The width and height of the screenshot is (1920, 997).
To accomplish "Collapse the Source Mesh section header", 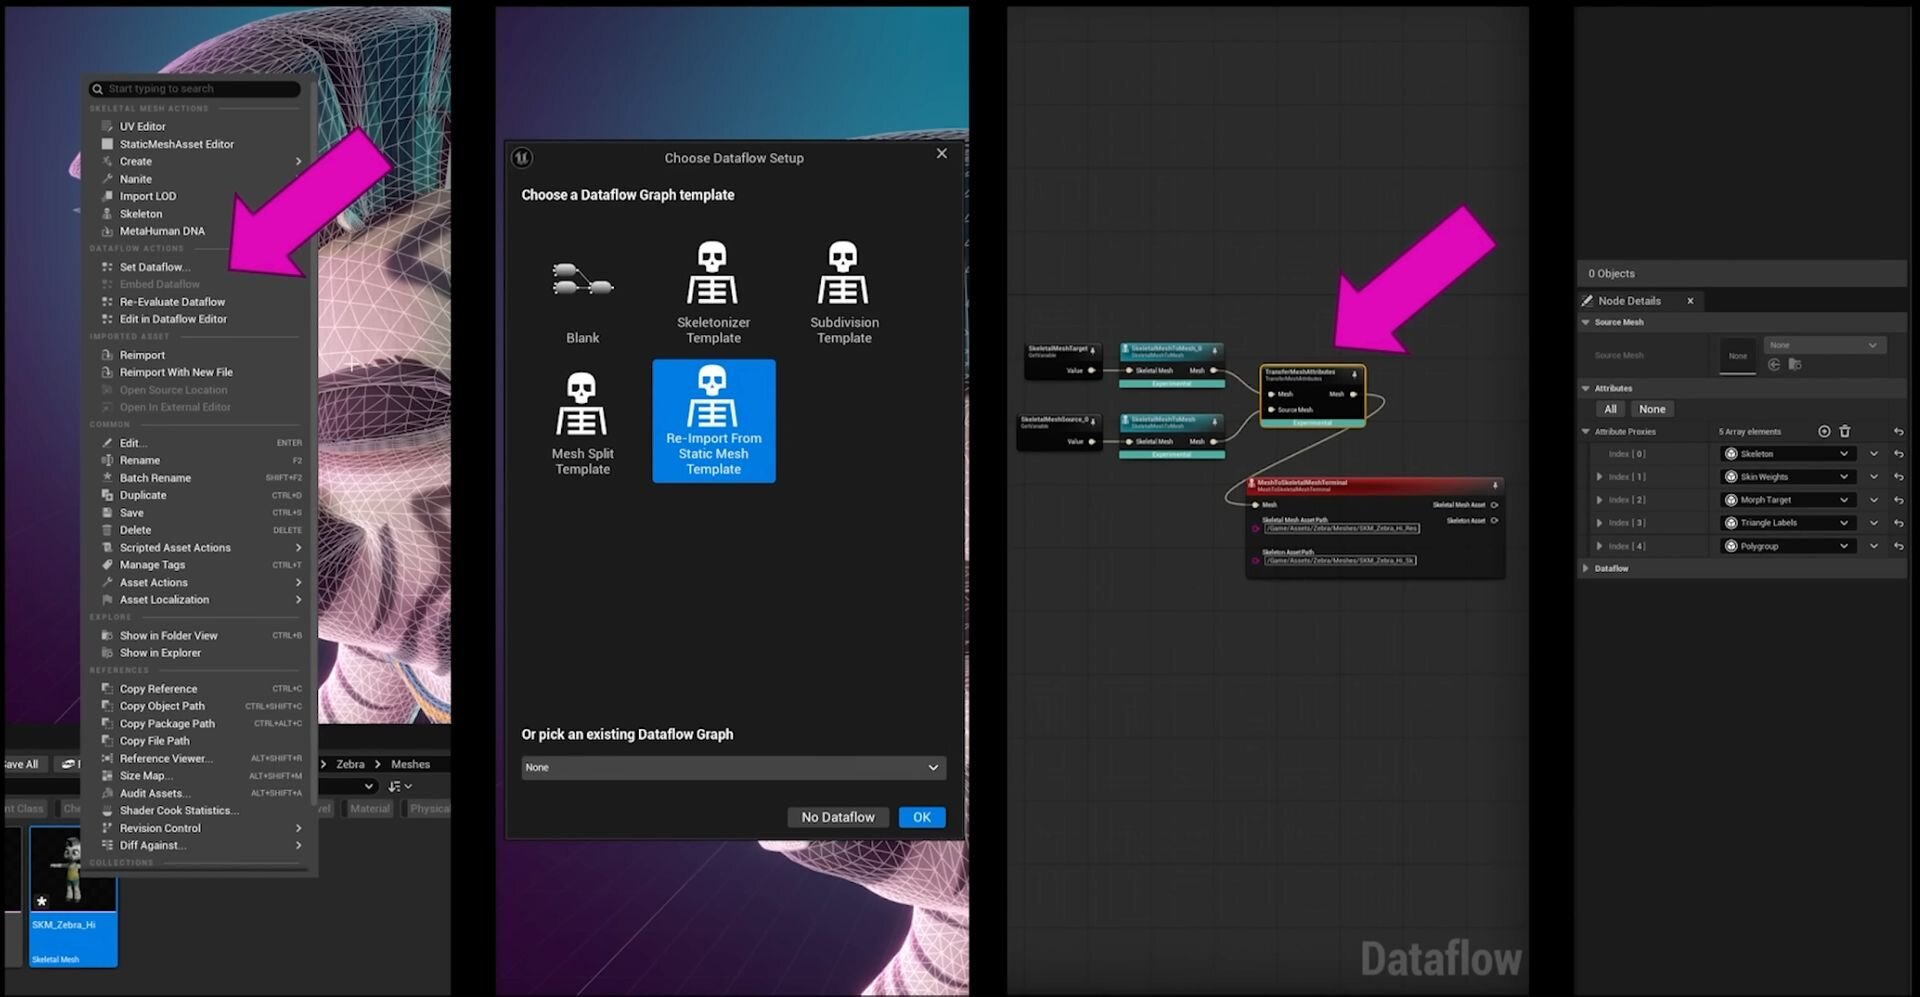I will 1586,322.
